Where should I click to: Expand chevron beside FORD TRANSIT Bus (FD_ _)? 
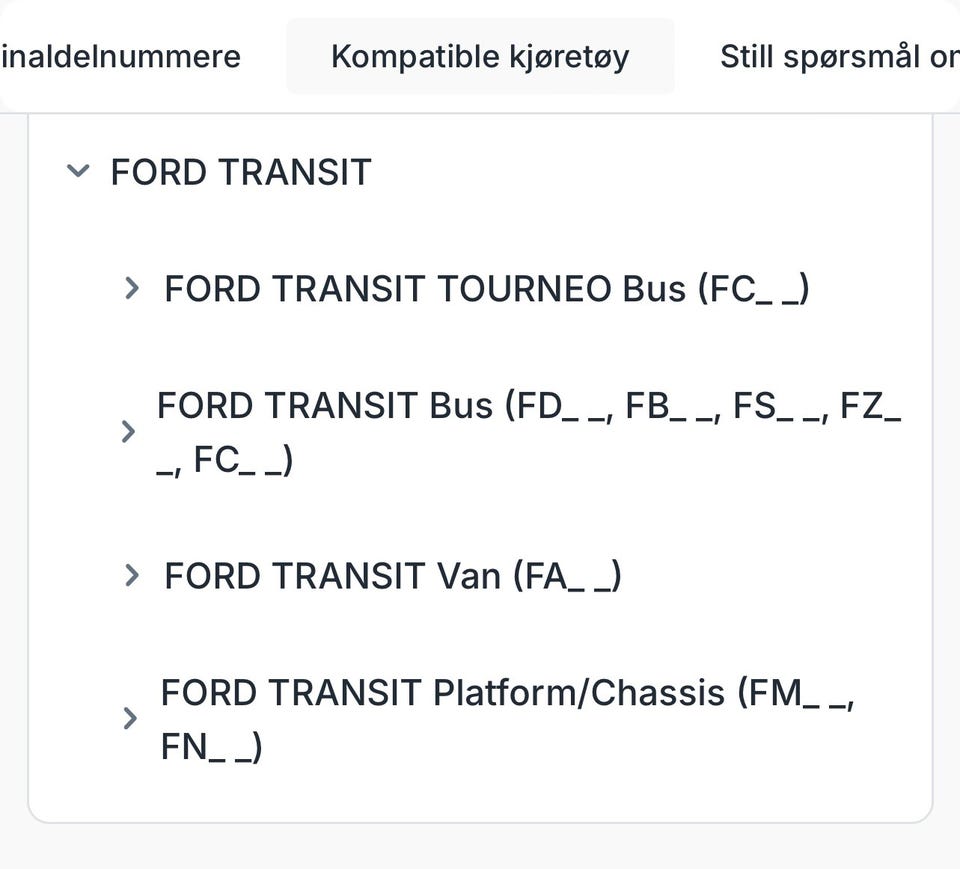[x=128, y=432]
